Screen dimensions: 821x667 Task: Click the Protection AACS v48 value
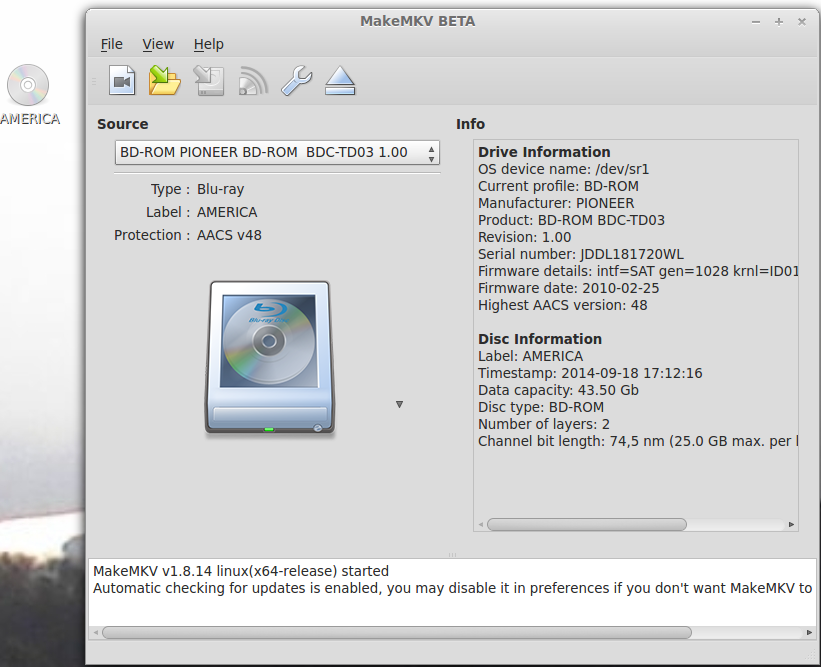pos(229,236)
